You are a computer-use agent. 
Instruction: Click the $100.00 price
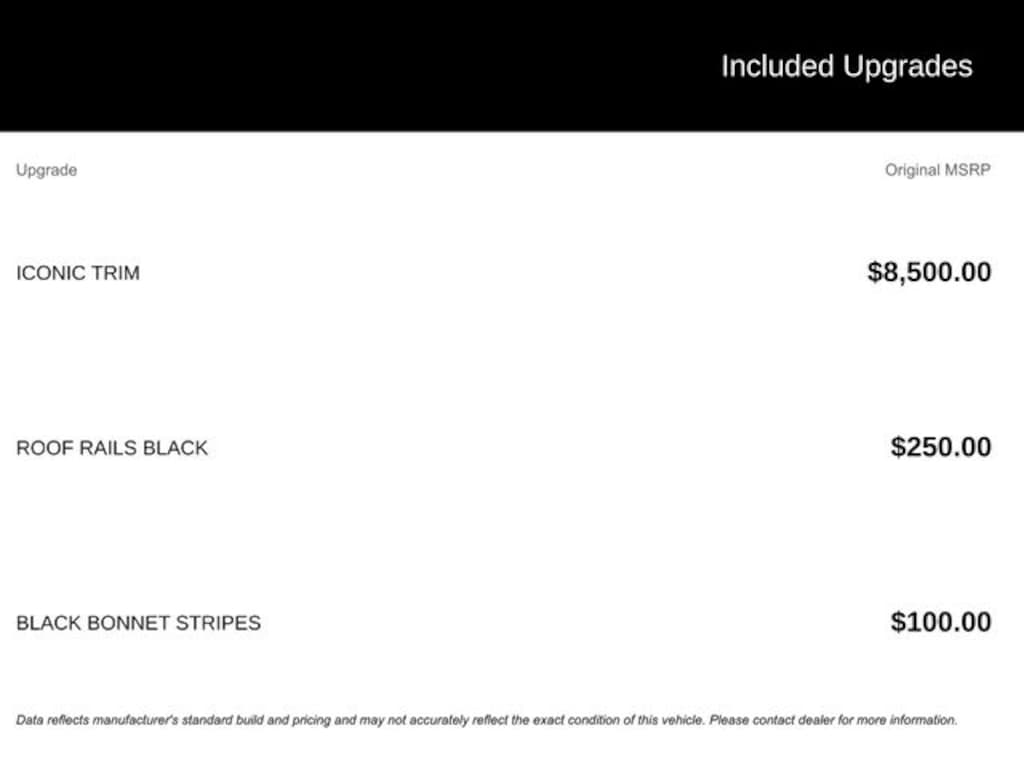coord(941,622)
